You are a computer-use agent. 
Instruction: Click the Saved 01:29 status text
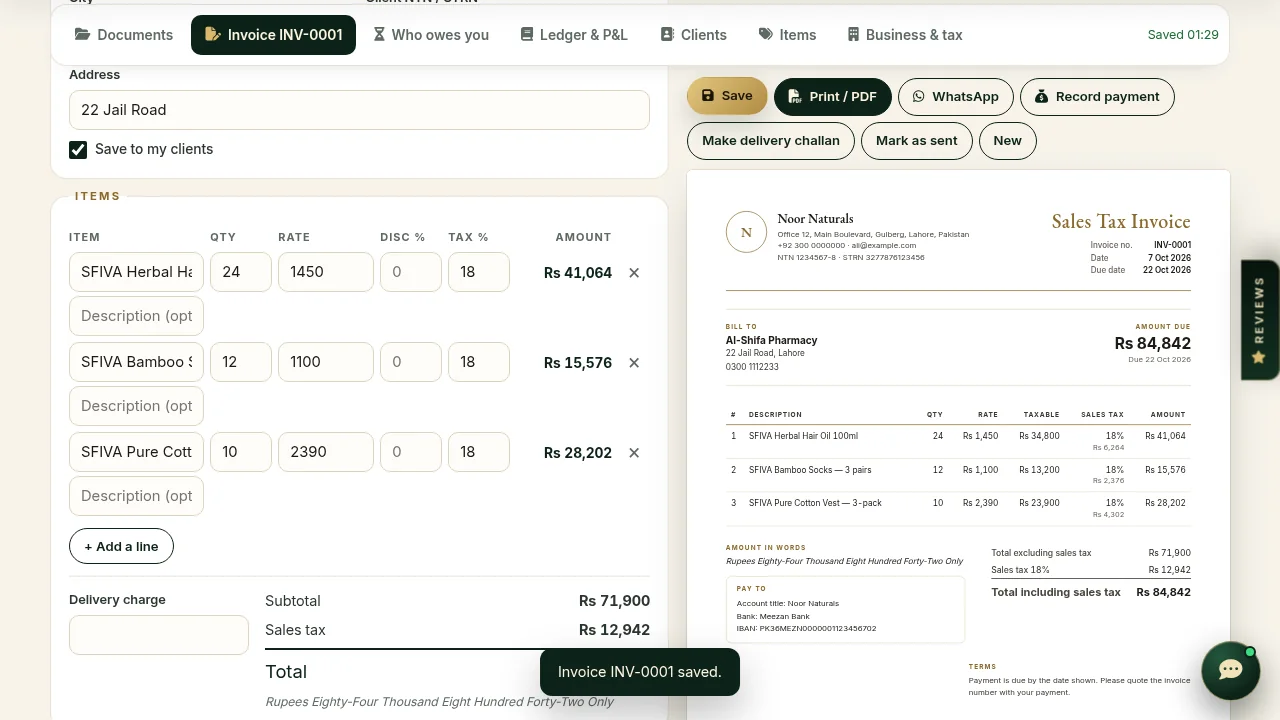pos(1183,35)
